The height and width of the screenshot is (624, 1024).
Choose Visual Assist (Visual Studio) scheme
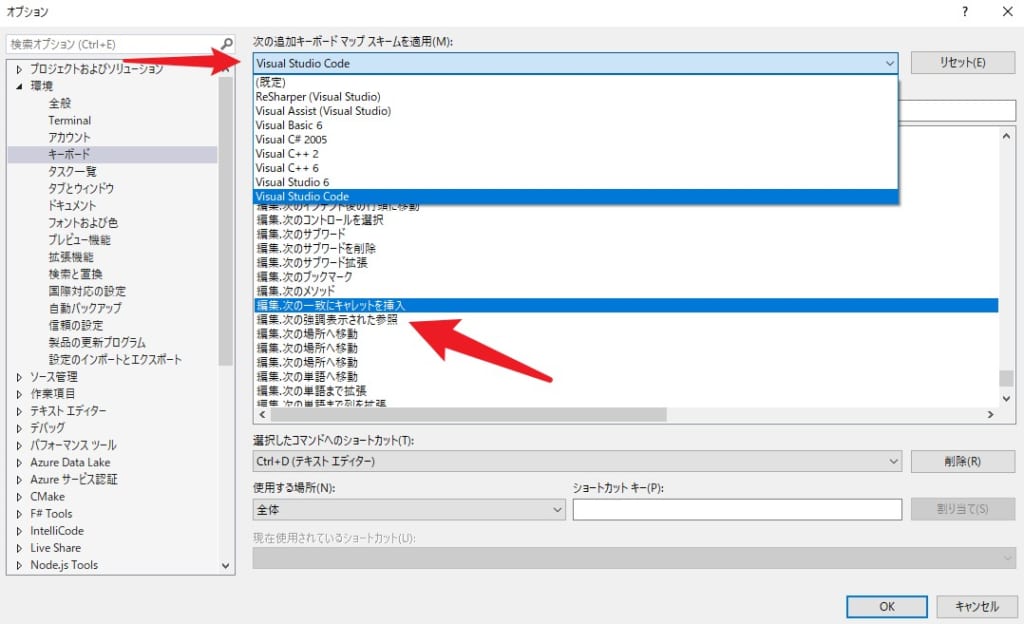(575, 111)
